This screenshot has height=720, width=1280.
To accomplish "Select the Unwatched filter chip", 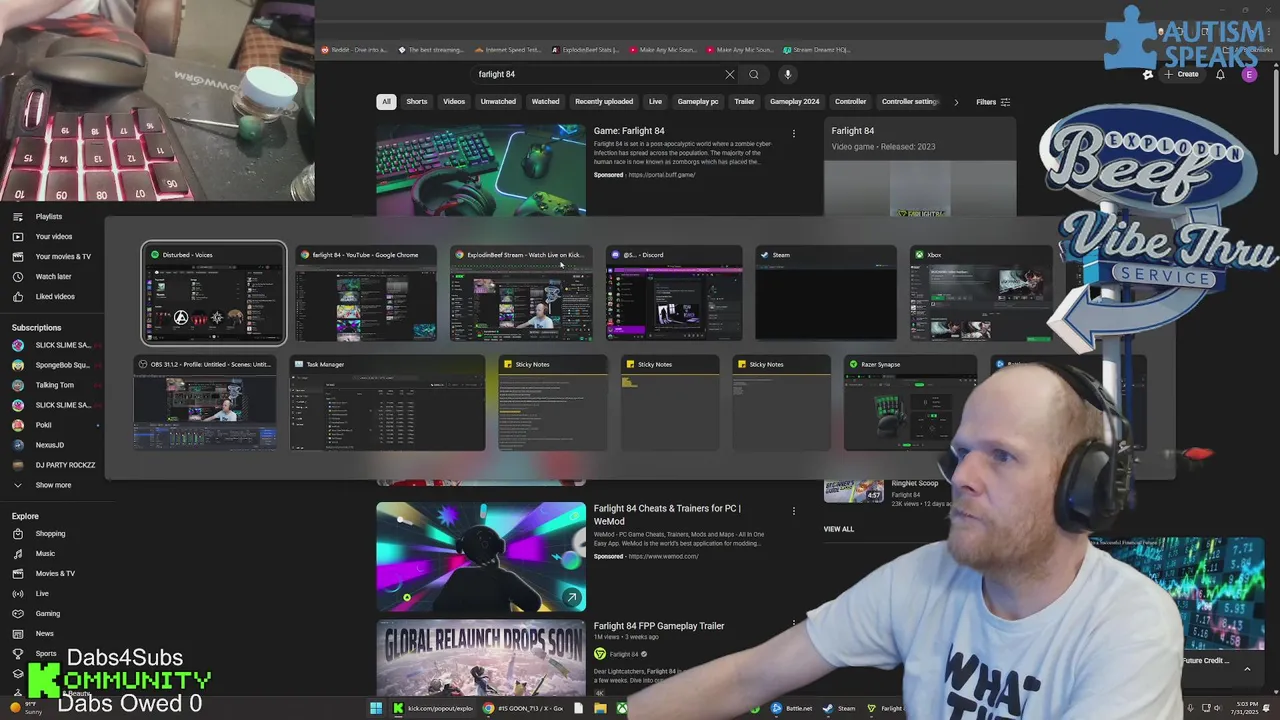I will (498, 102).
